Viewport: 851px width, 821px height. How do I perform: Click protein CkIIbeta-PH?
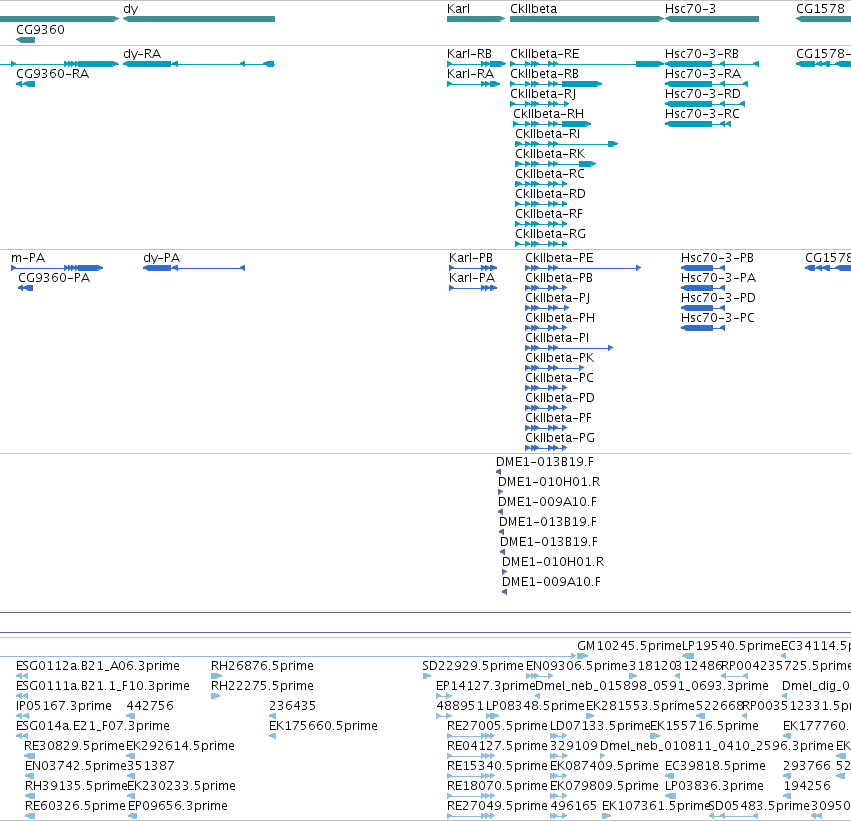tap(546, 328)
